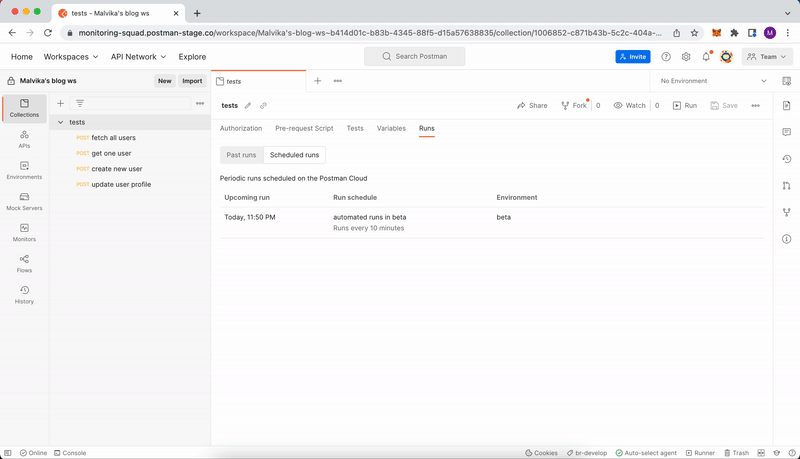The image size is (800, 459).
Task: Open the settings gear icon
Action: (686, 57)
